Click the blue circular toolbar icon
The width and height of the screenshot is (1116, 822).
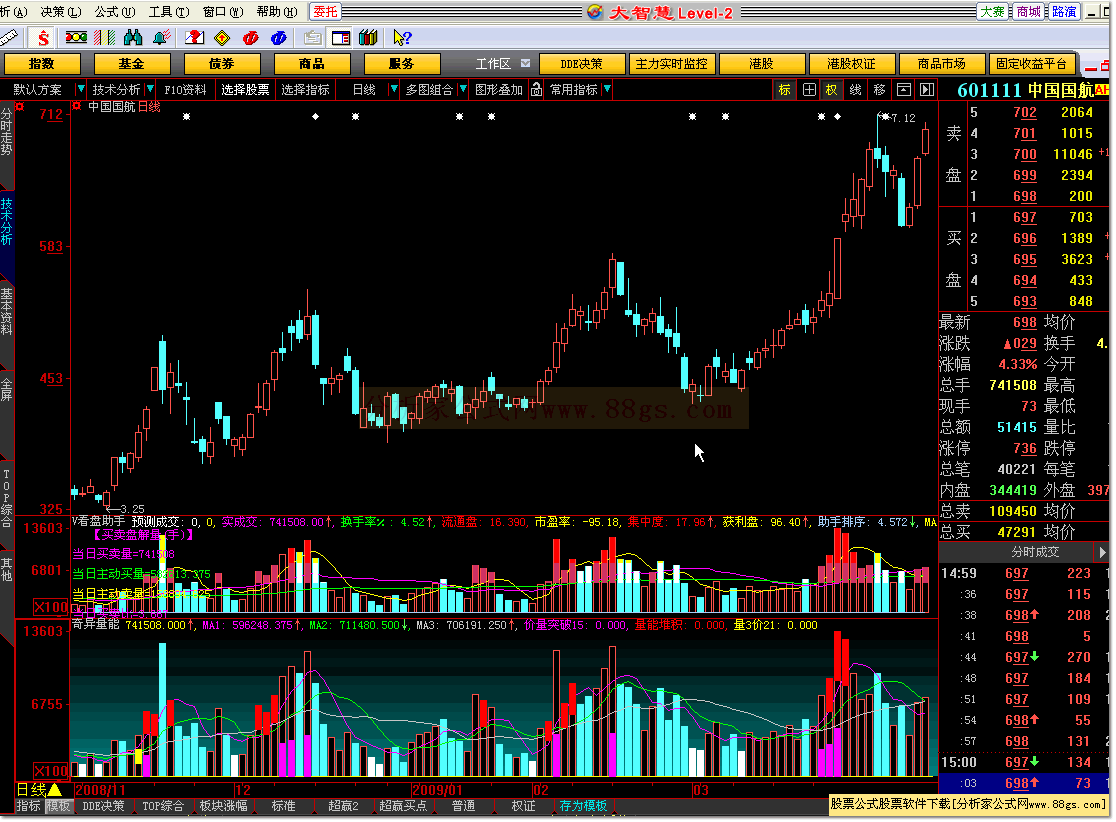click(x=279, y=38)
